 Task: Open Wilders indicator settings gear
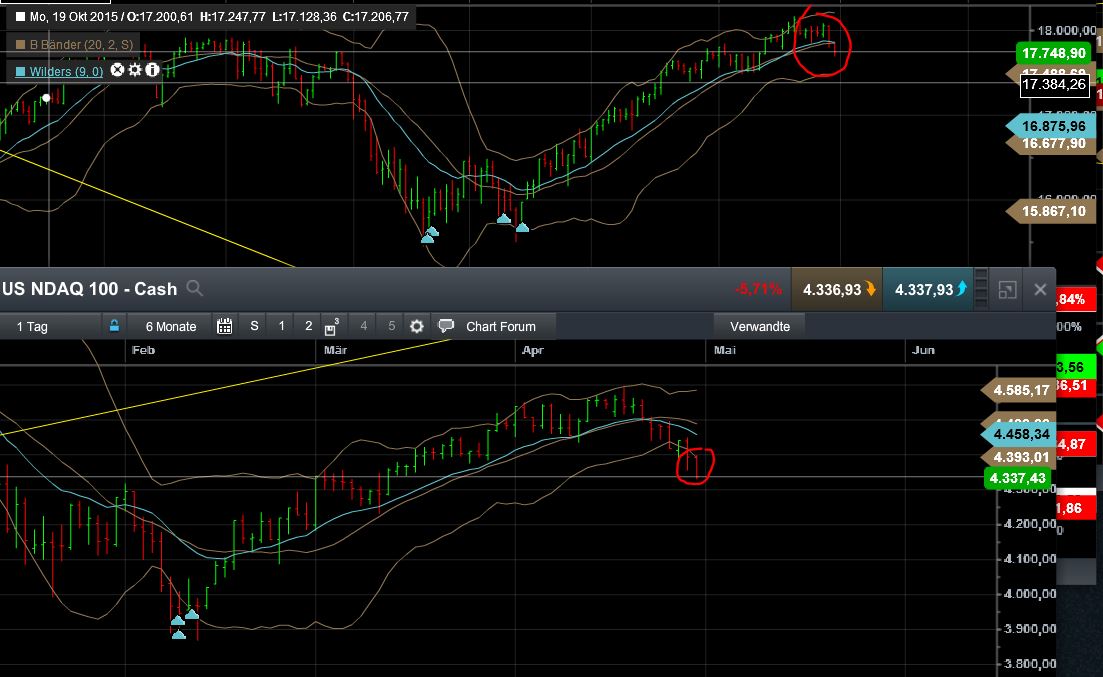point(135,69)
